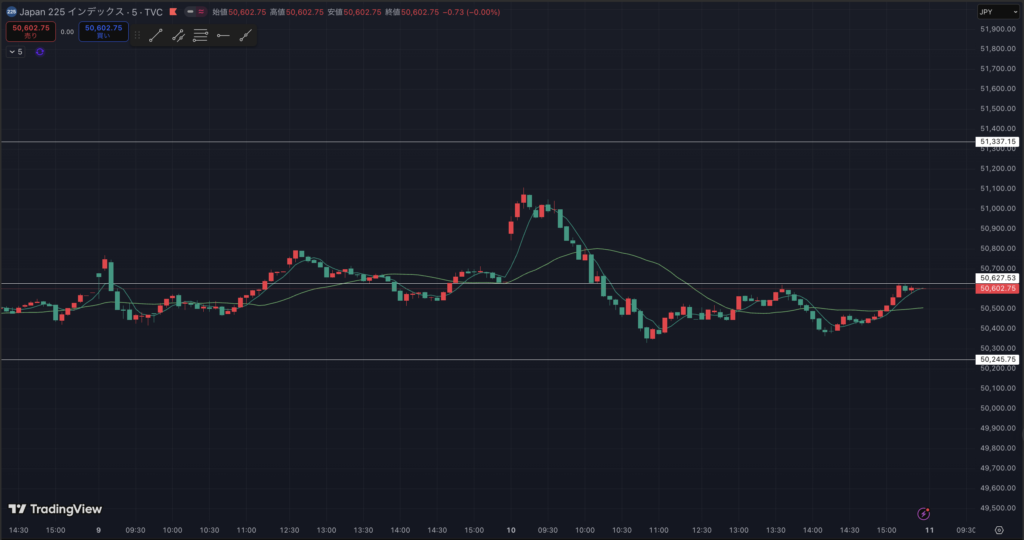Viewport: 1024px width, 540px height.
Task: Click the purple lightning event icon
Action: 926,513
